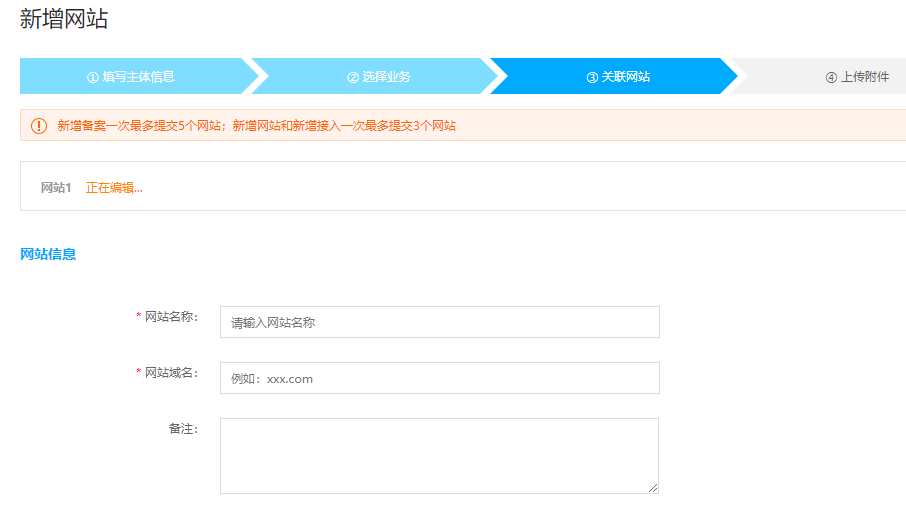Click the orange notice text about submission limits
Viewport: 906px width, 529px height.
tap(256, 126)
